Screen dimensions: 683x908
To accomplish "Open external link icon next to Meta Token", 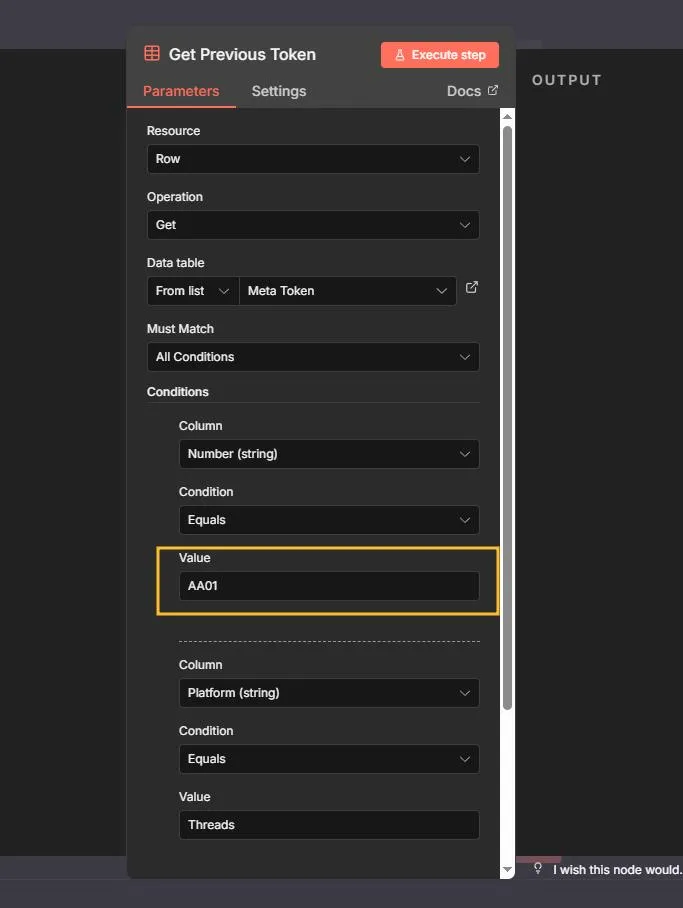I will pos(472,288).
